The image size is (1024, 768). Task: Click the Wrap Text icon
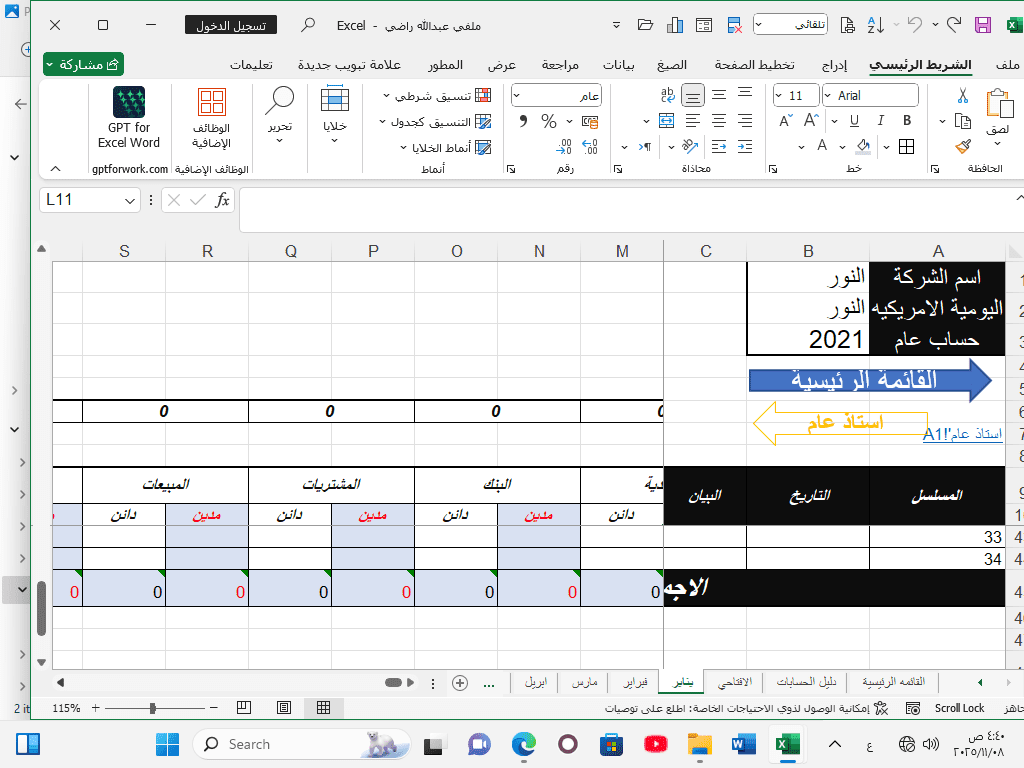click(667, 95)
